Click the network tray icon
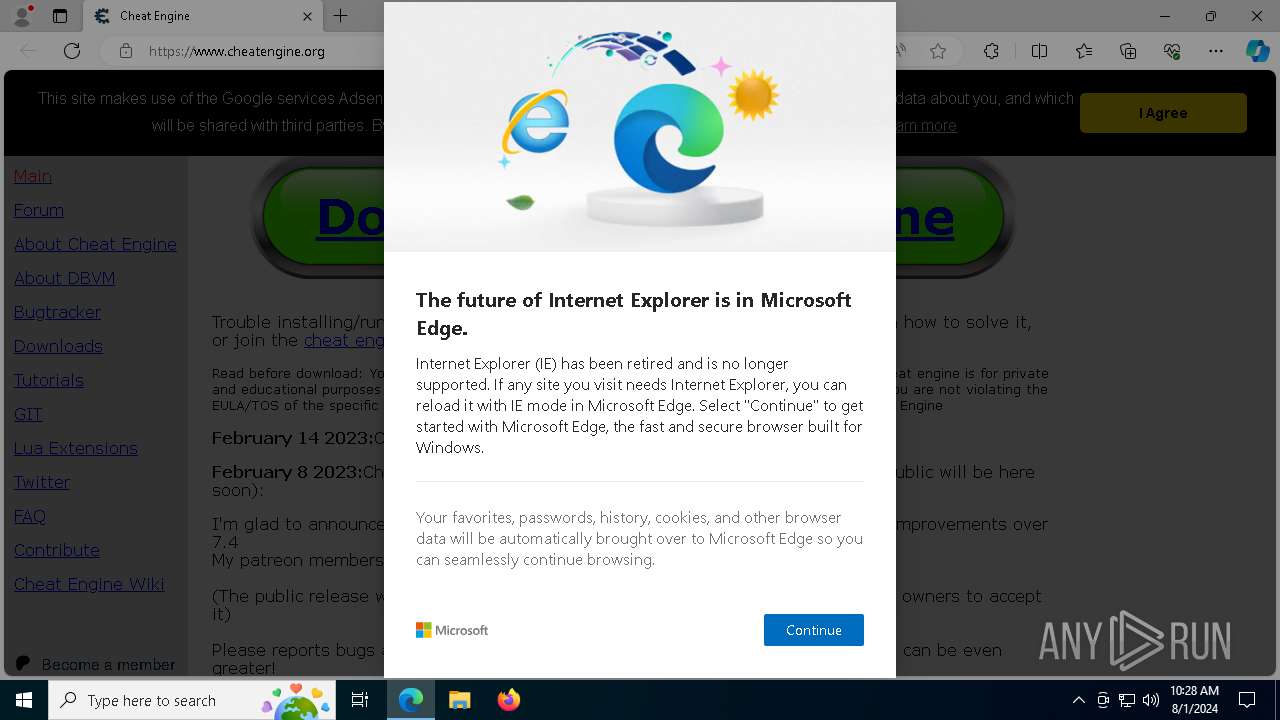 pyautogui.click(x=1127, y=700)
